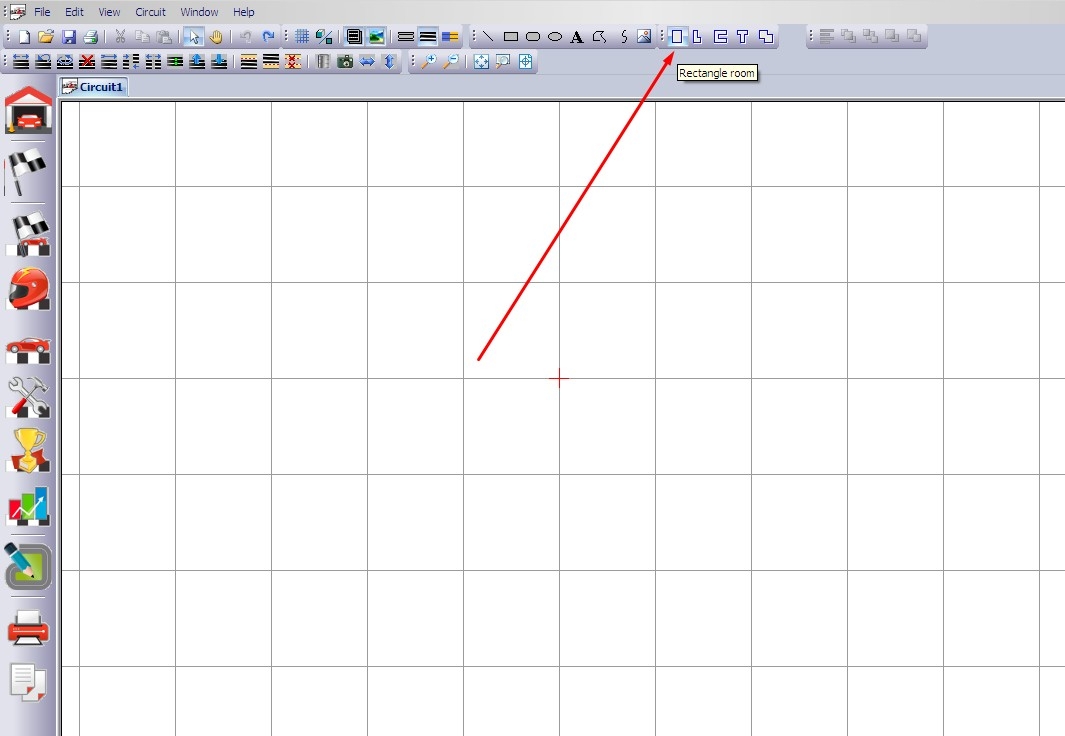Image resolution: width=1065 pixels, height=736 pixels.
Task: Open the File menu
Action: pyautogui.click(x=42, y=12)
